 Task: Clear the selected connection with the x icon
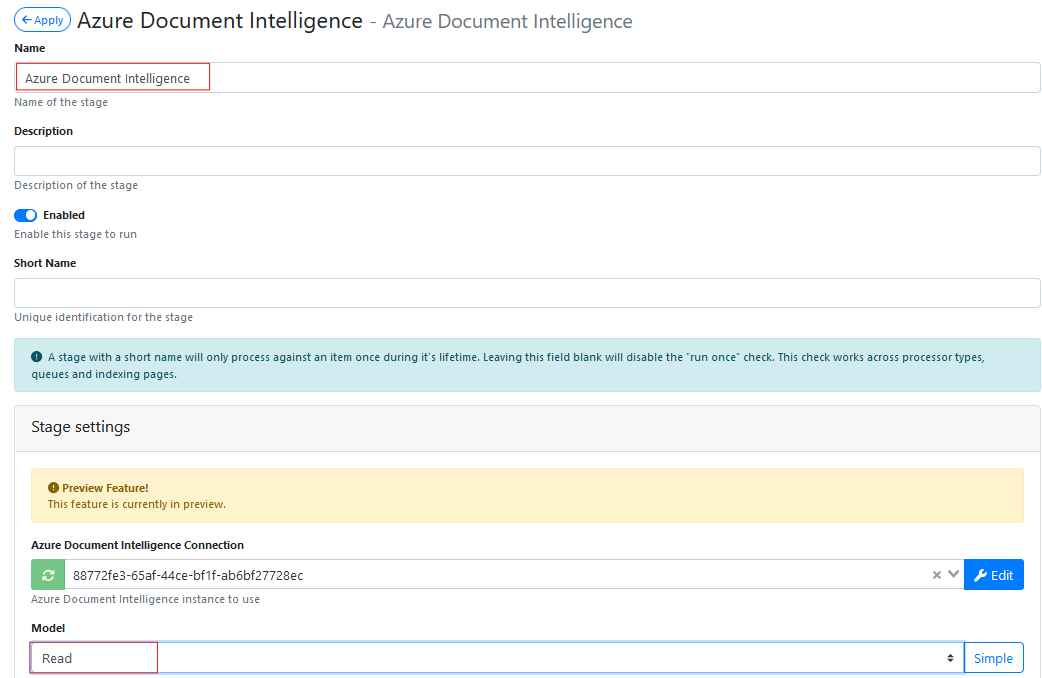(x=937, y=575)
